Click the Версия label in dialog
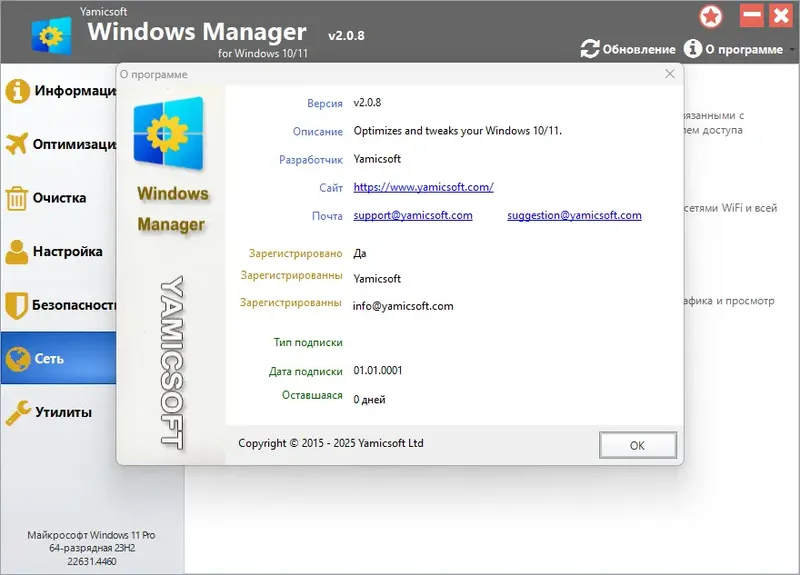Image resolution: width=800 pixels, height=575 pixels. (324, 103)
